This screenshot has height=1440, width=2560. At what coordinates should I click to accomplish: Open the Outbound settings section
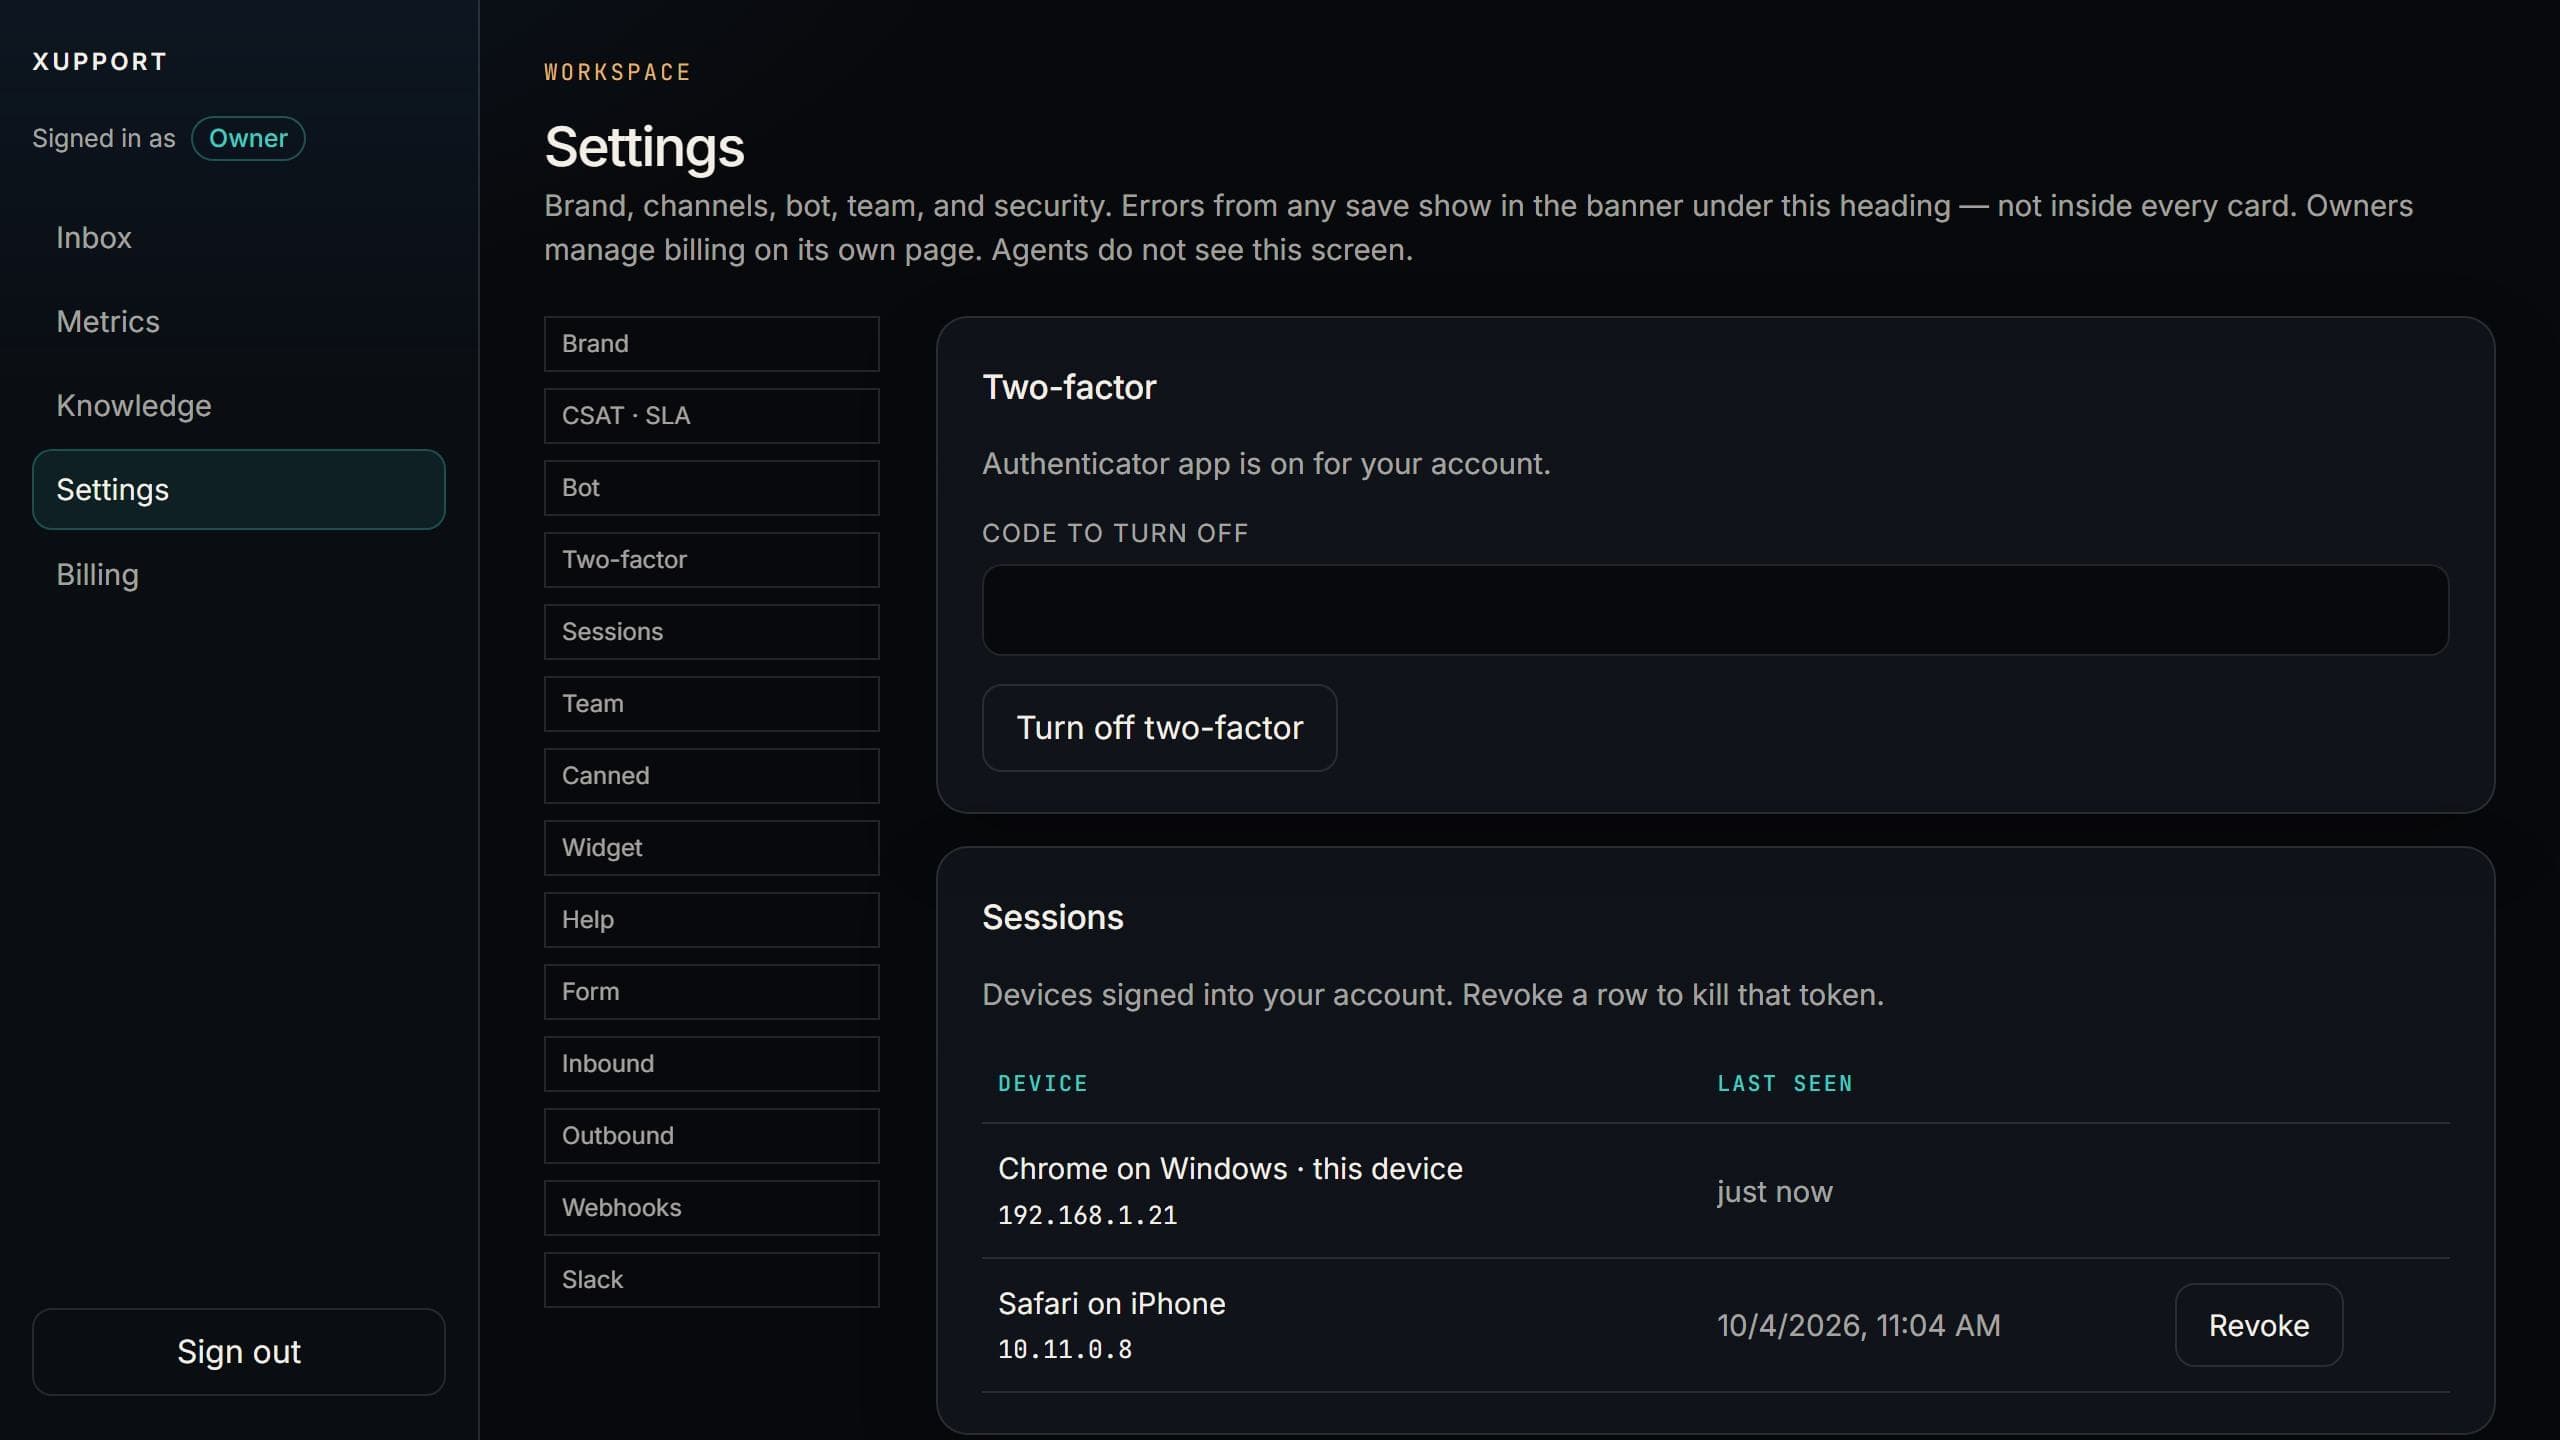tap(711, 1135)
